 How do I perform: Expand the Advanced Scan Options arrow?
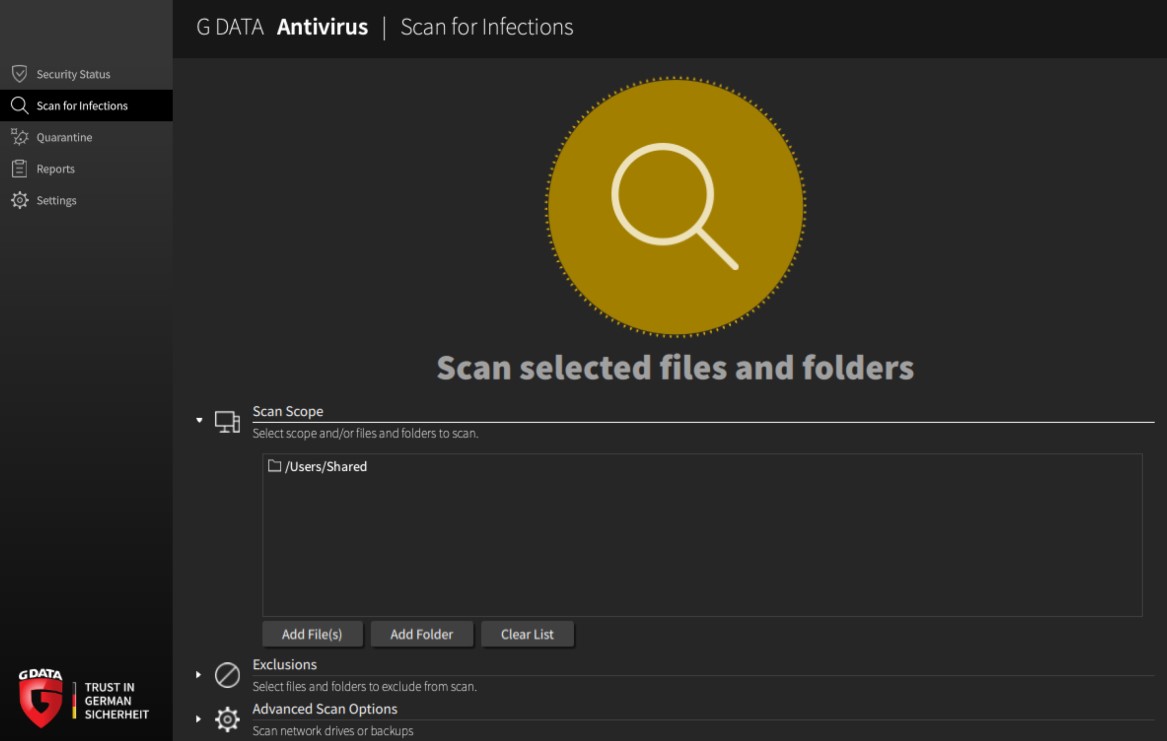coord(198,719)
